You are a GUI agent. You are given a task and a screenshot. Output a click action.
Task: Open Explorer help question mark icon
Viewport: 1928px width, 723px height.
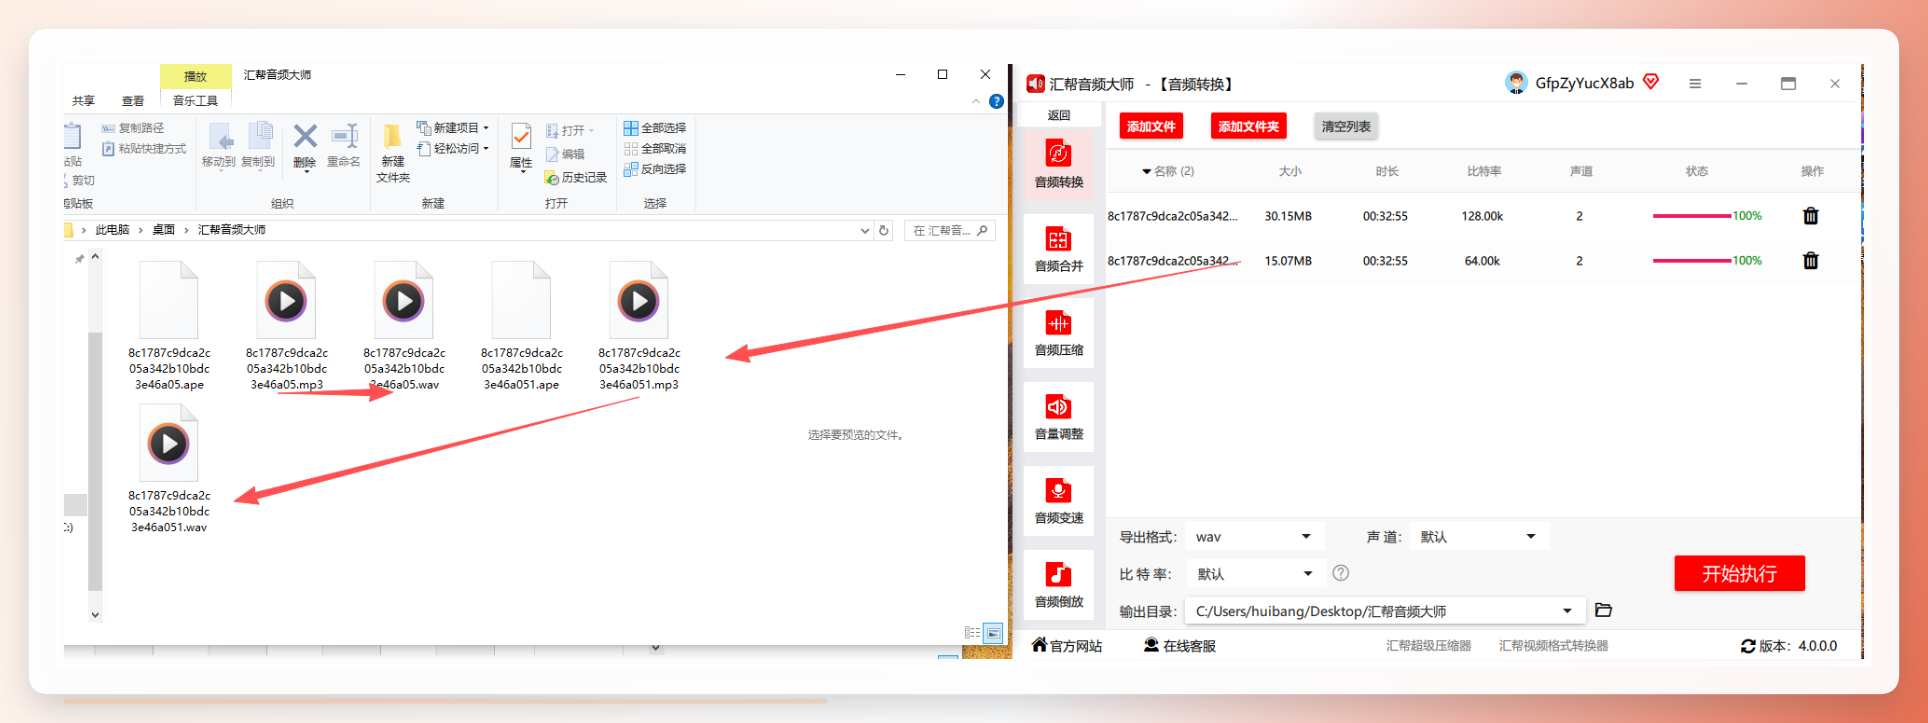tap(996, 101)
